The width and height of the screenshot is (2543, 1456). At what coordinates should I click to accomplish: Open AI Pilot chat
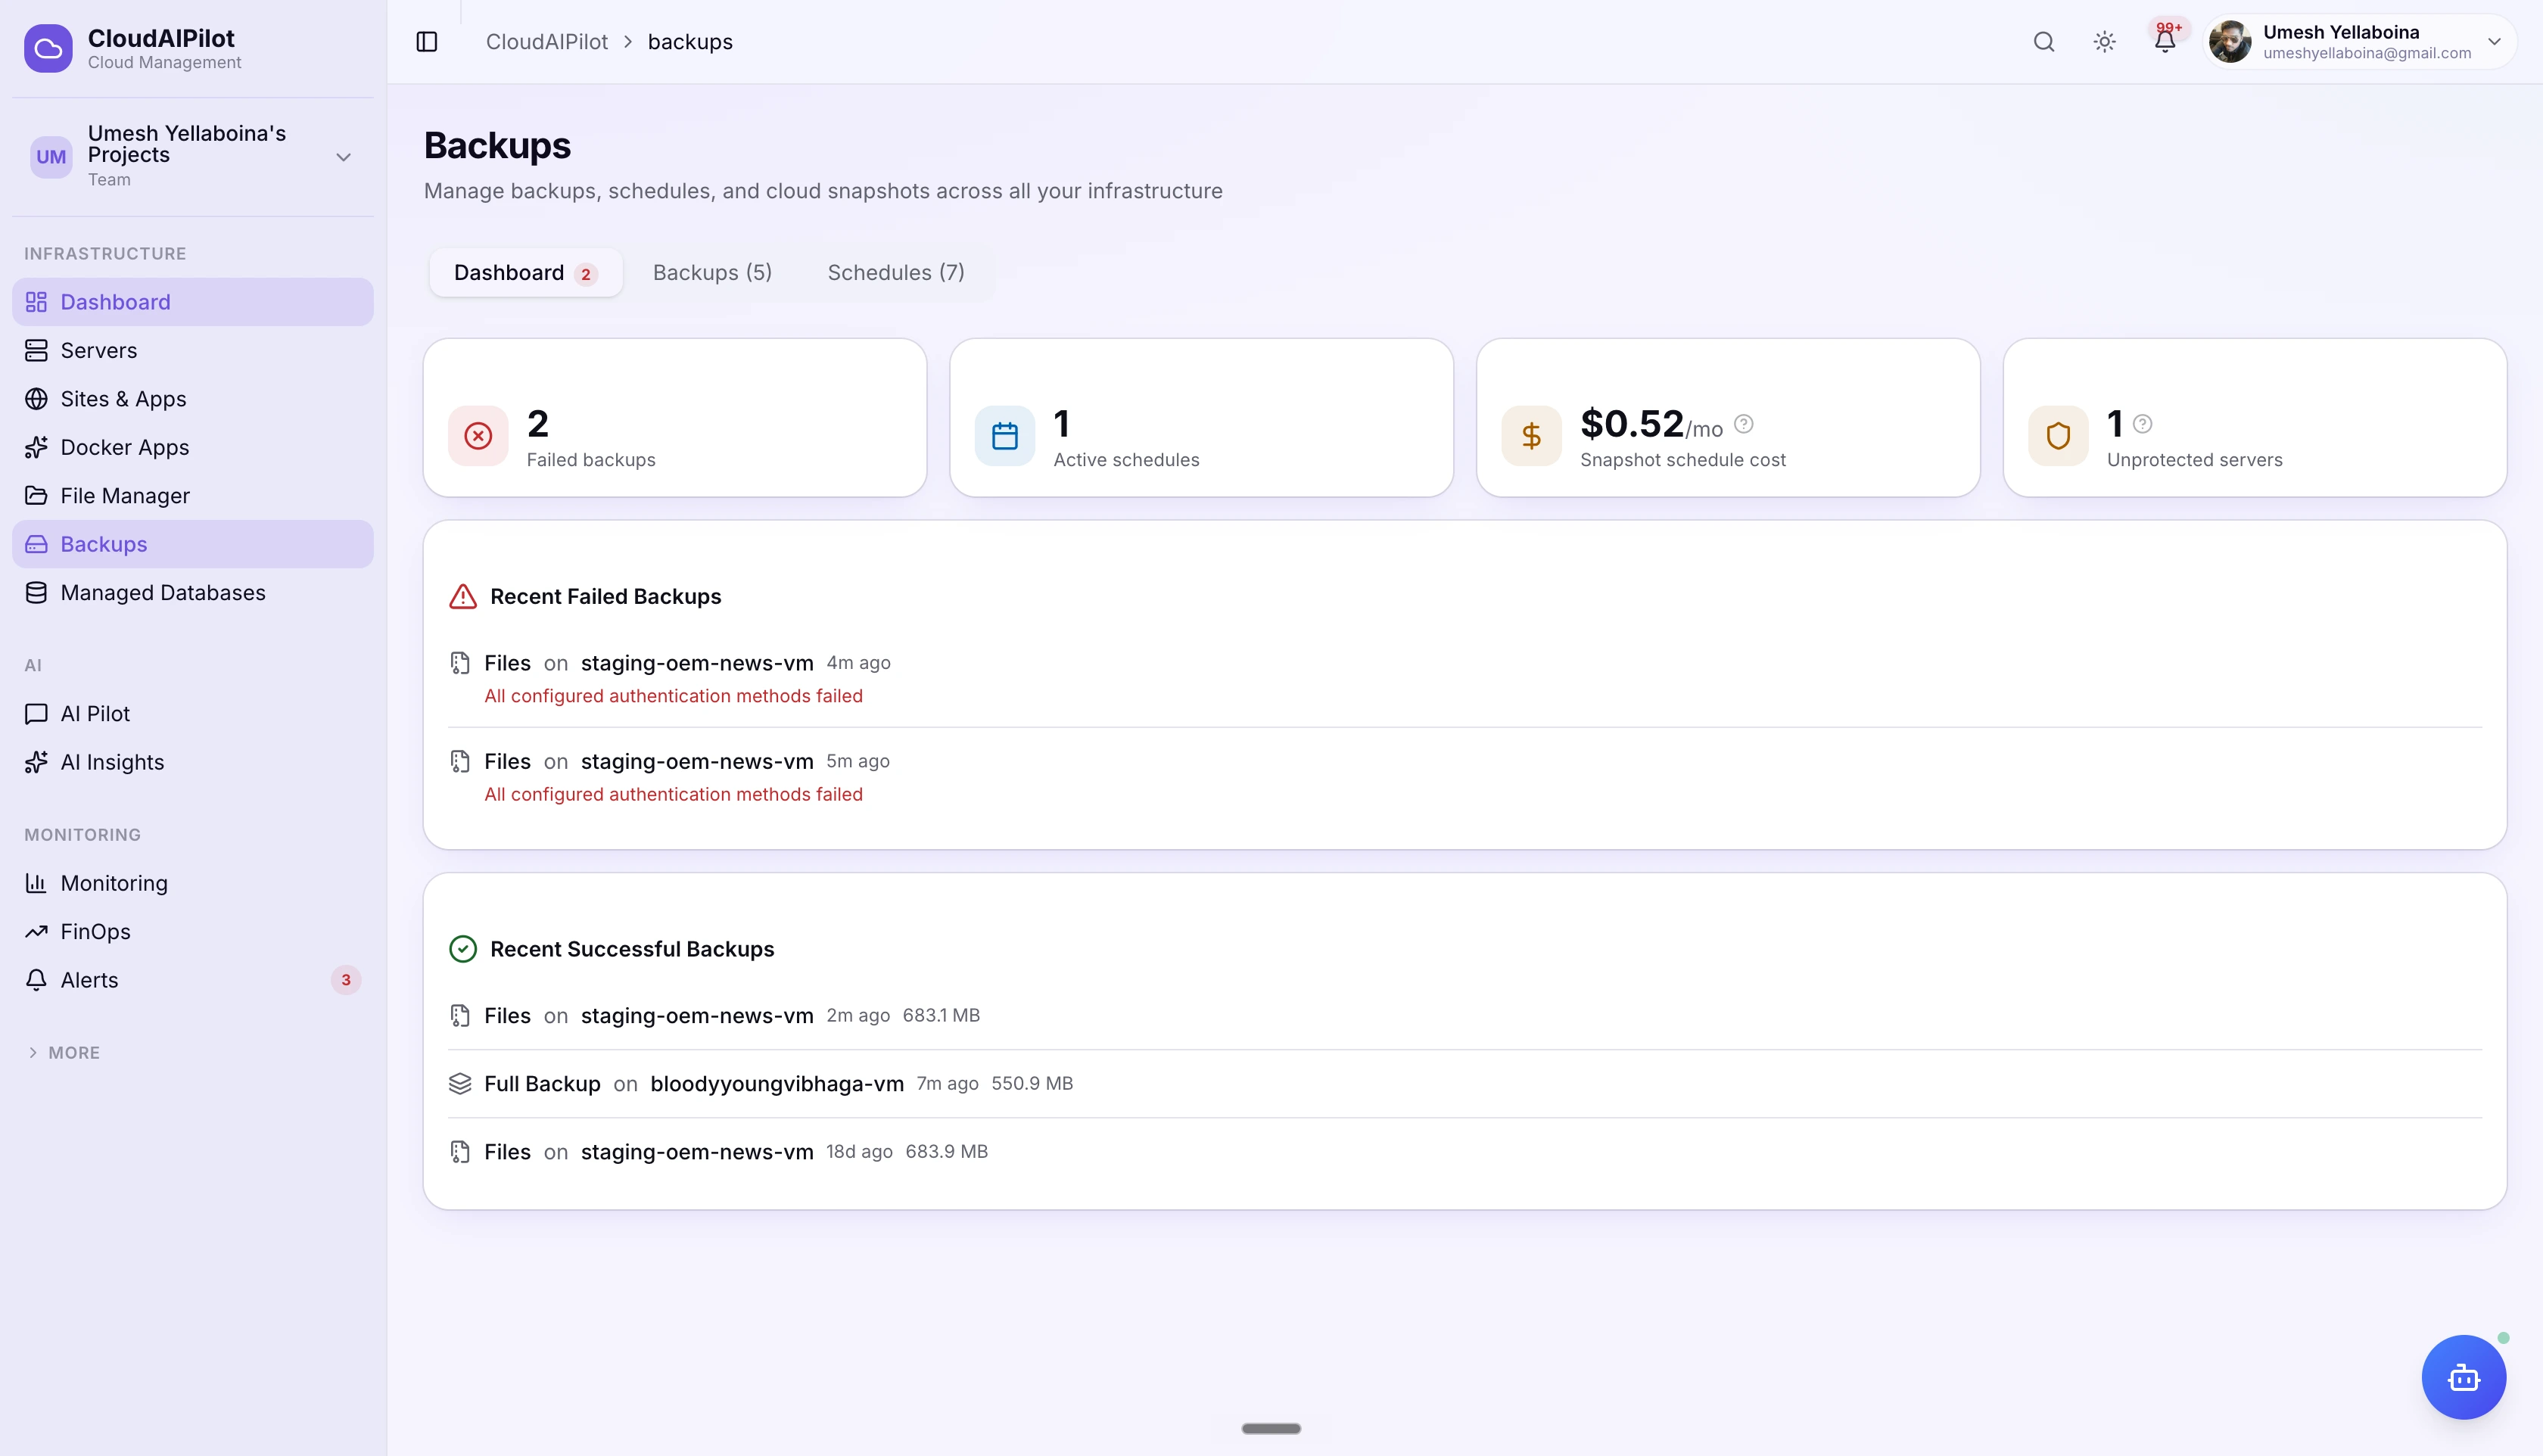tap(192, 714)
